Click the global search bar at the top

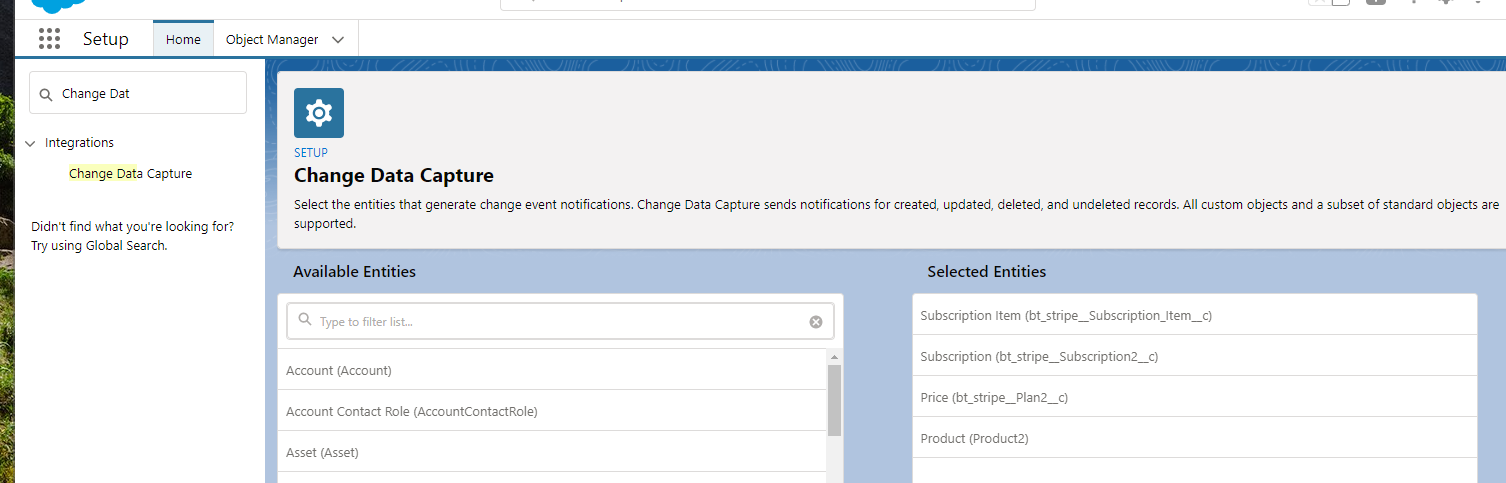tap(767, 4)
